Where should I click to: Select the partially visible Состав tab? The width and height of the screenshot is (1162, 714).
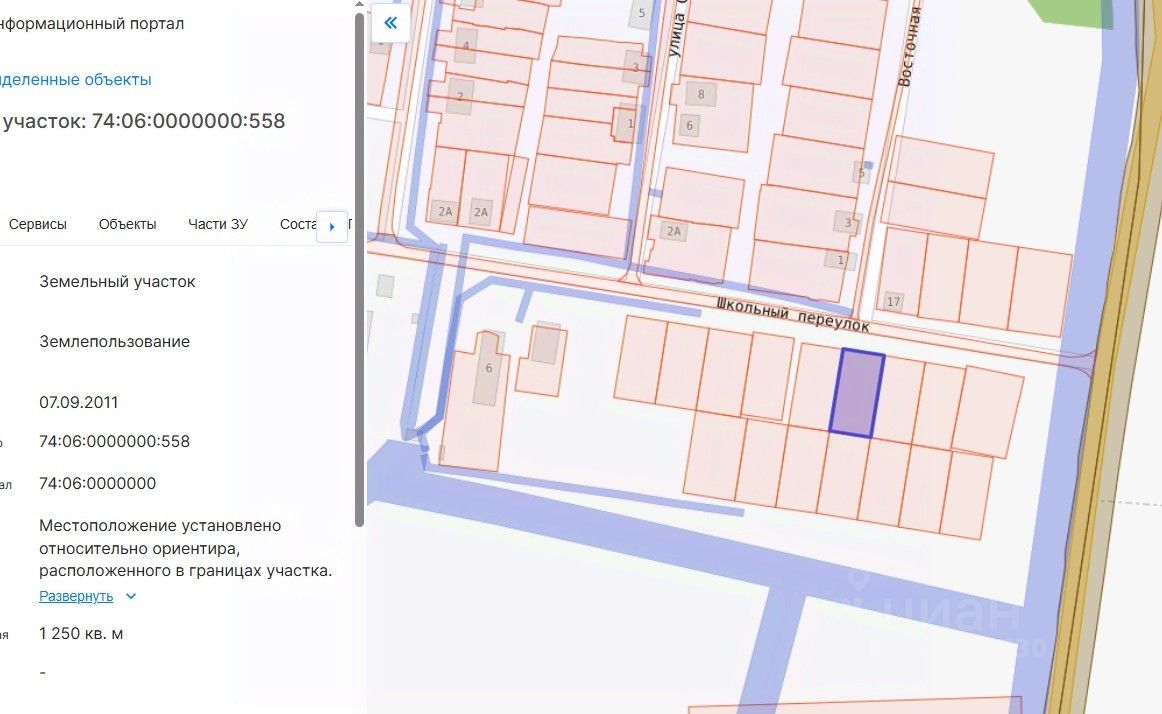[297, 224]
